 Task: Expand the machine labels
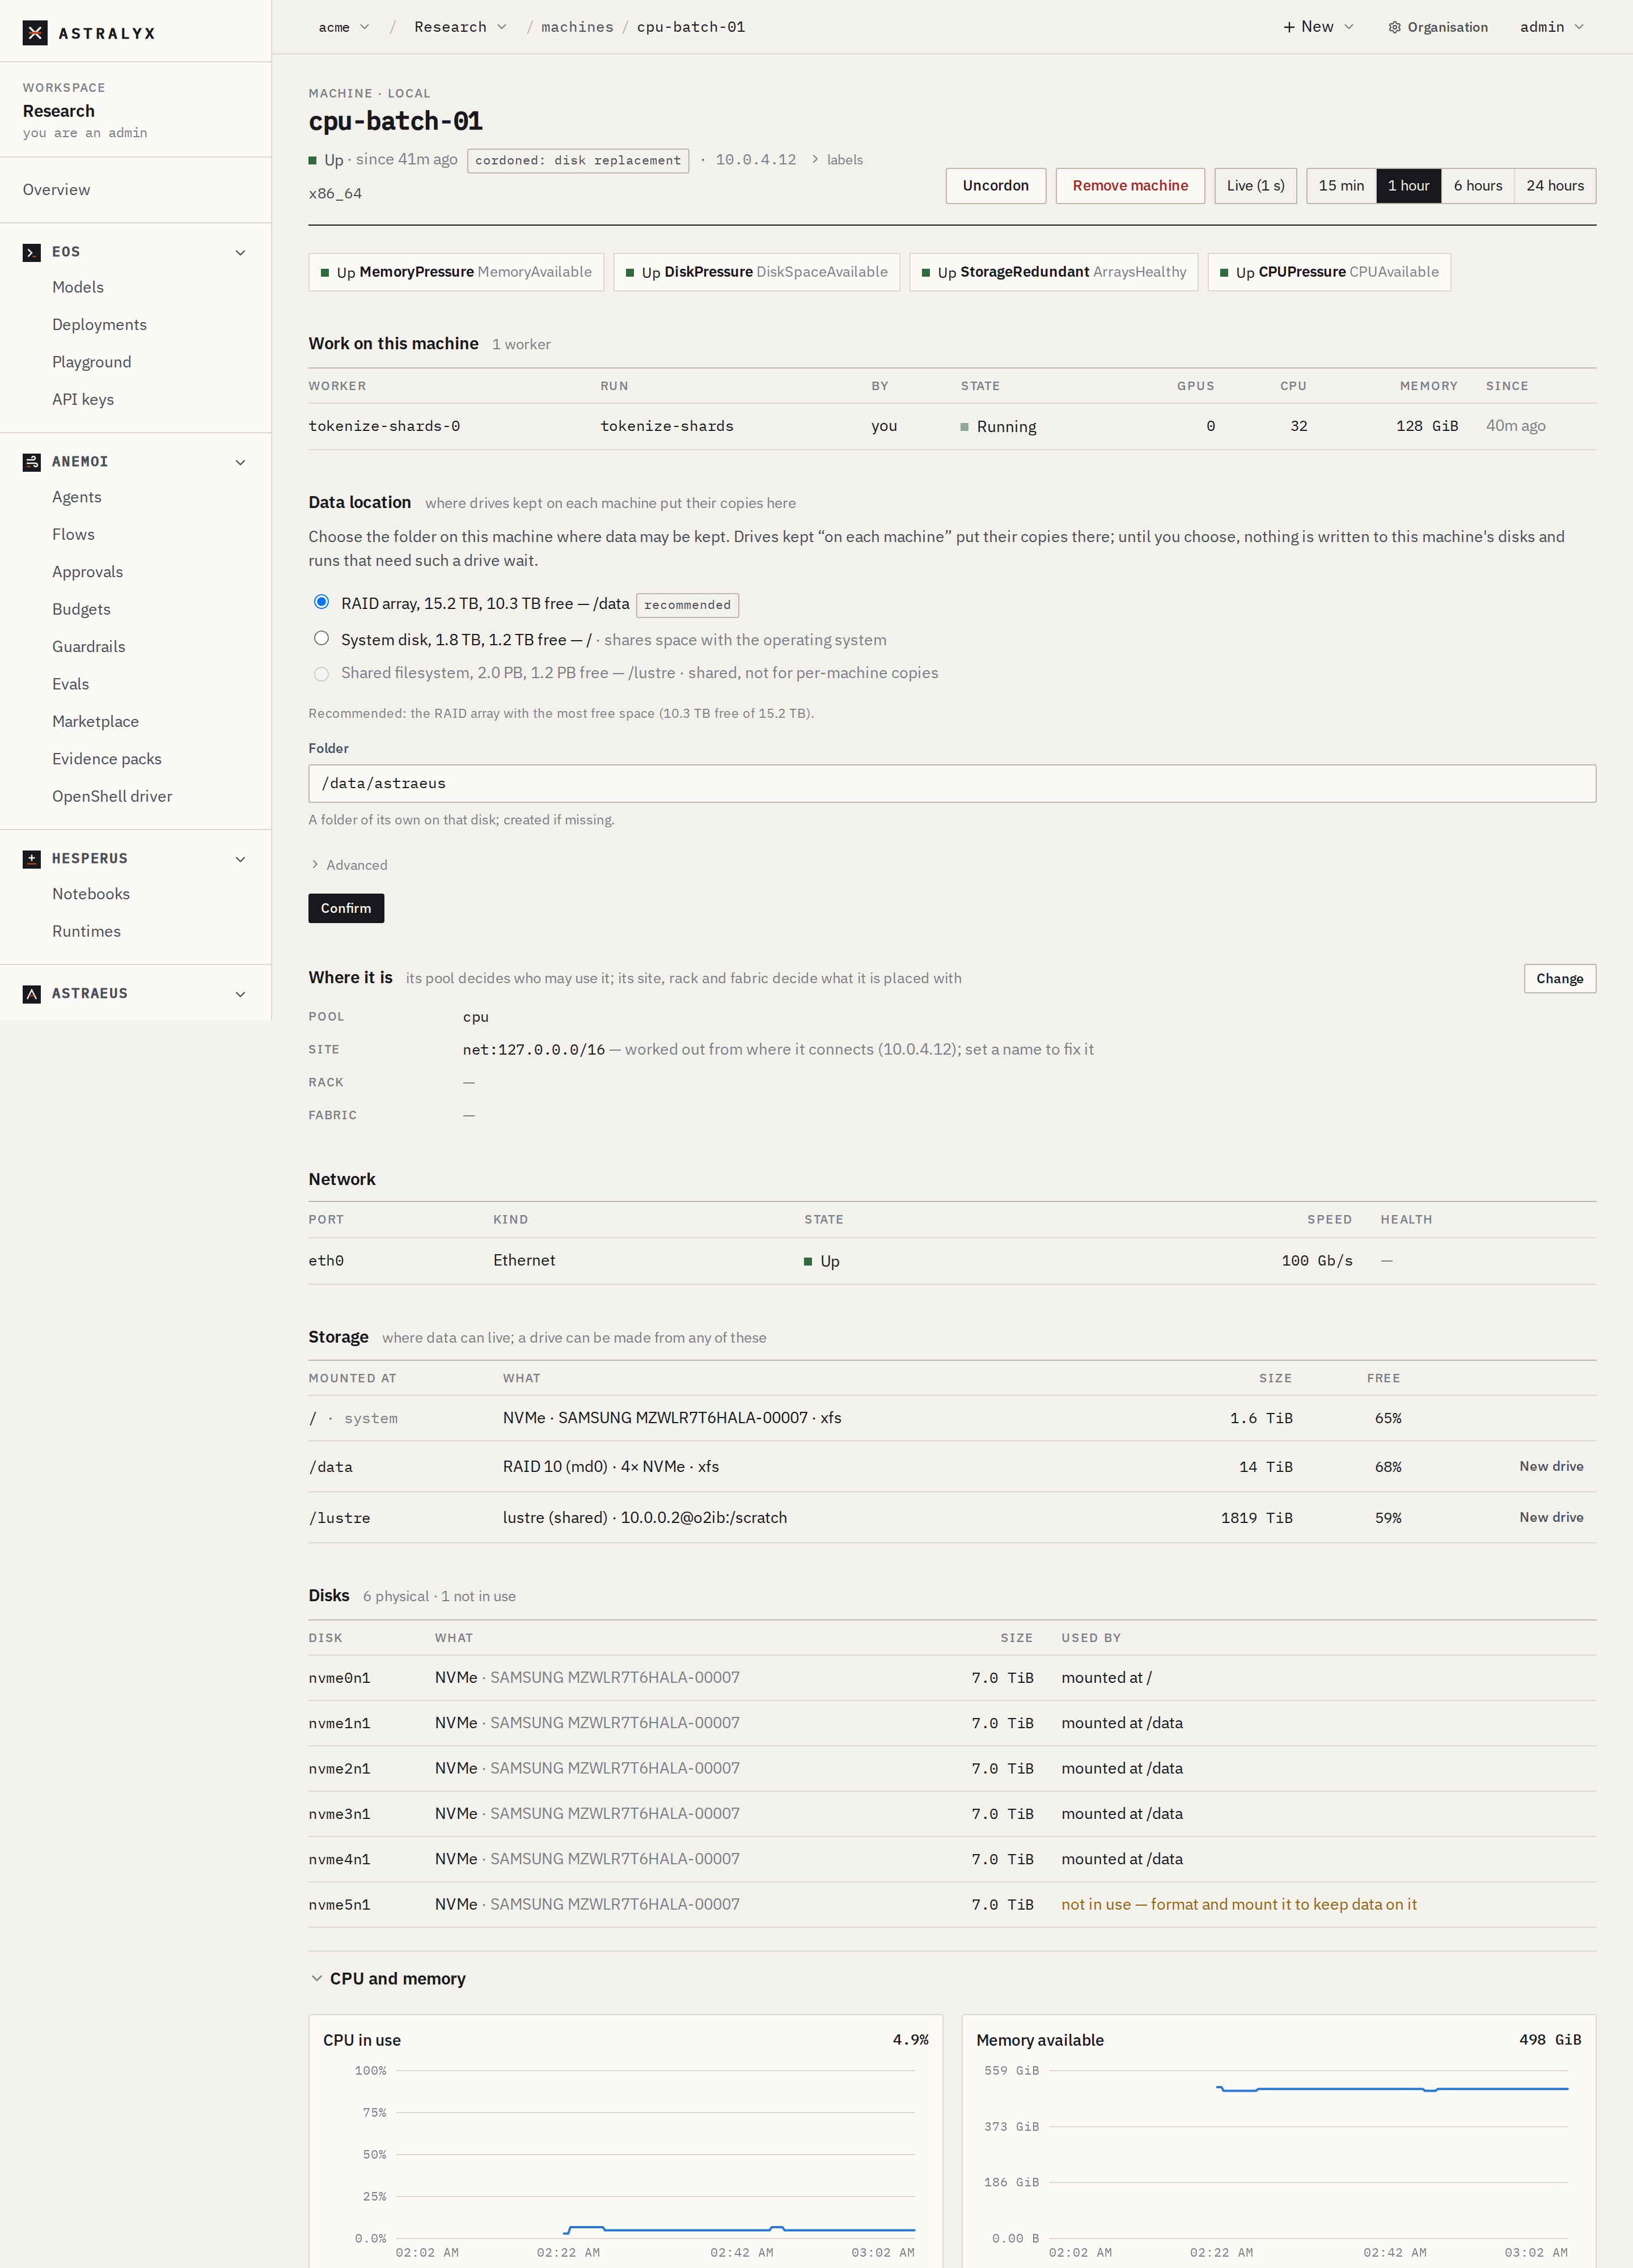(837, 160)
